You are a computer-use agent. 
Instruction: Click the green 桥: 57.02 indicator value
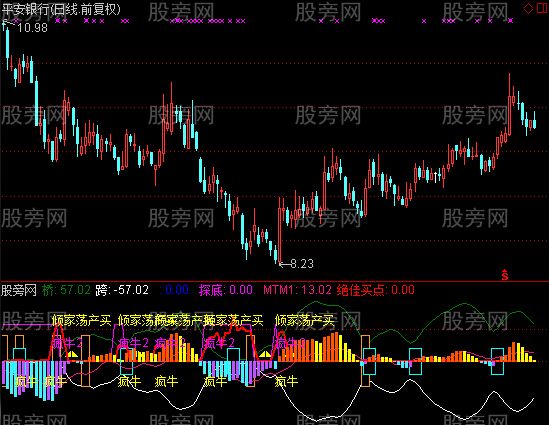67,290
